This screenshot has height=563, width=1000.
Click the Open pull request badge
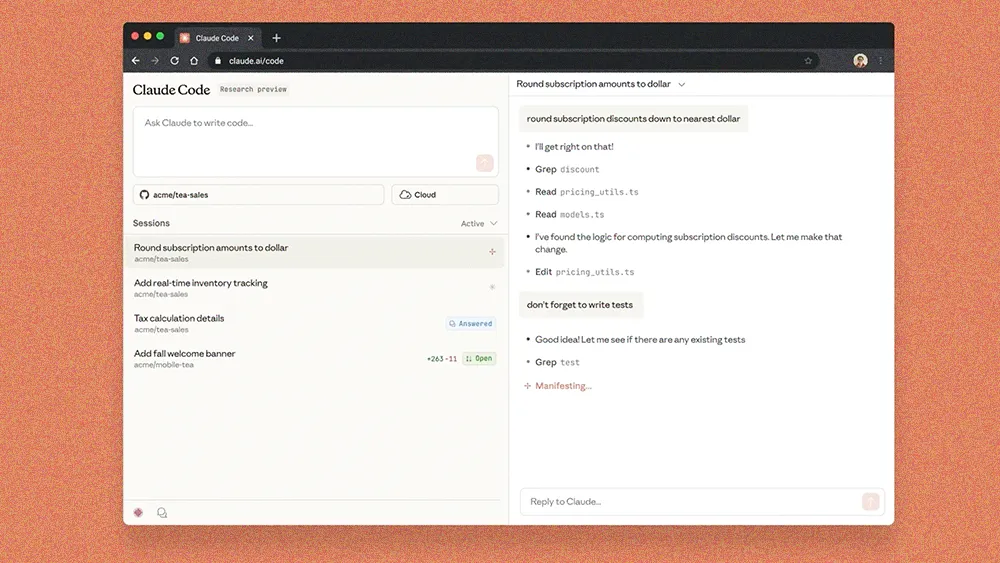479,358
